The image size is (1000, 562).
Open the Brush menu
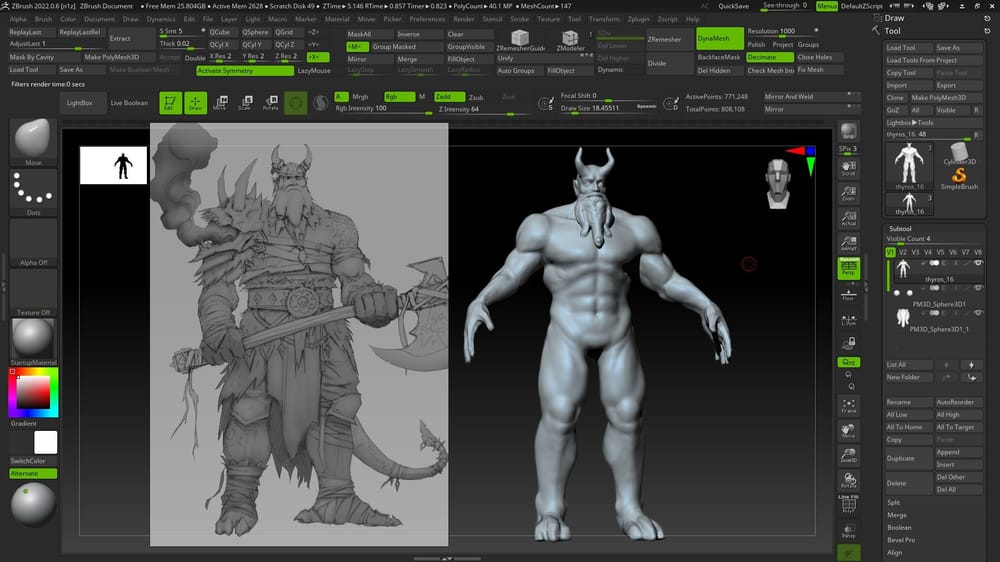pyautogui.click(x=43, y=19)
